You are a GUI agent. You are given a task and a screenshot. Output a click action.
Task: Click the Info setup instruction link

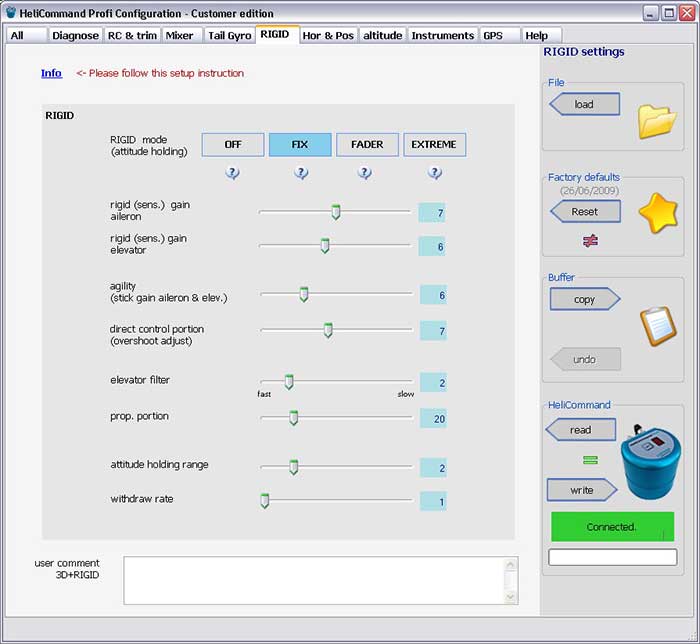(x=51, y=73)
